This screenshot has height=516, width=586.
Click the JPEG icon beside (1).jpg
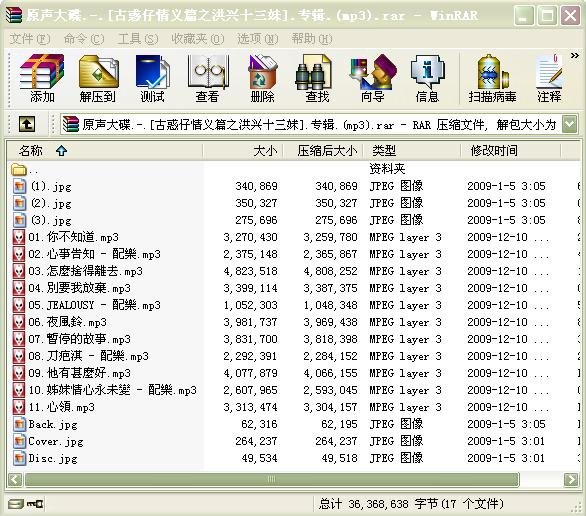click(19, 186)
